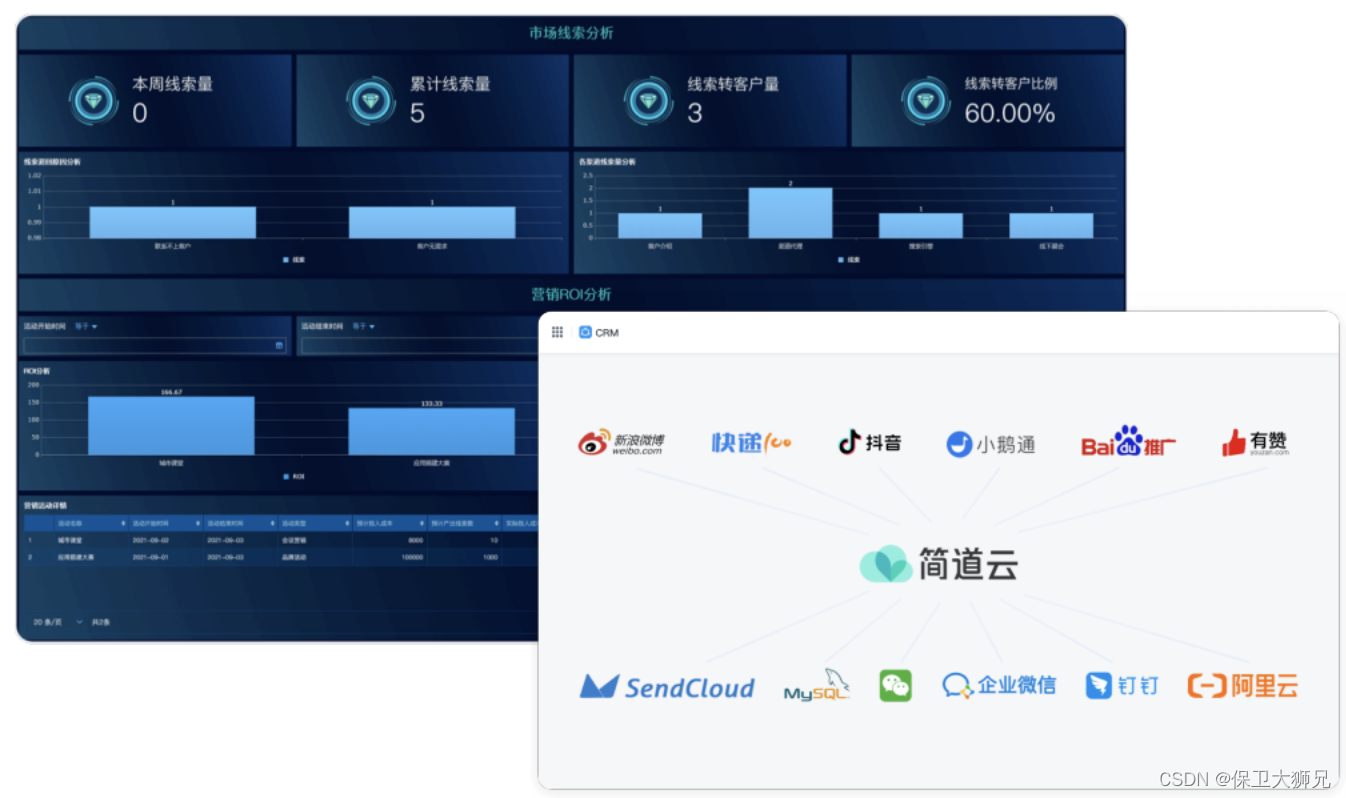Toggle 线索 legend in 线索退回 chart

point(294,259)
